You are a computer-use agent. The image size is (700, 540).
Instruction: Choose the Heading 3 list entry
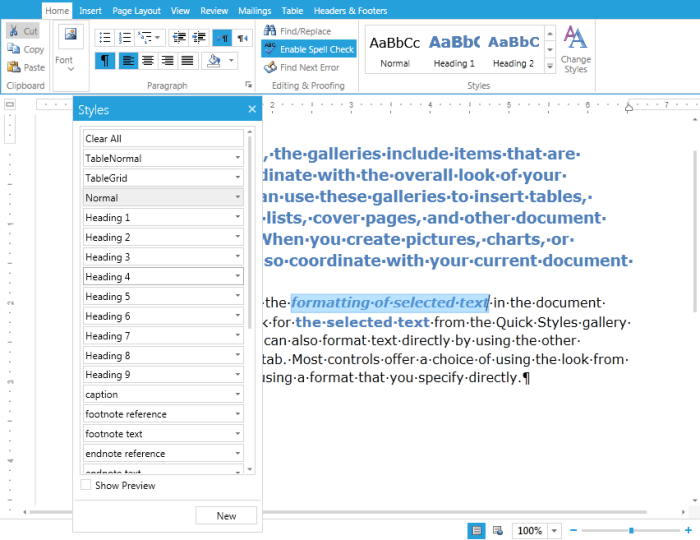[x=163, y=257]
